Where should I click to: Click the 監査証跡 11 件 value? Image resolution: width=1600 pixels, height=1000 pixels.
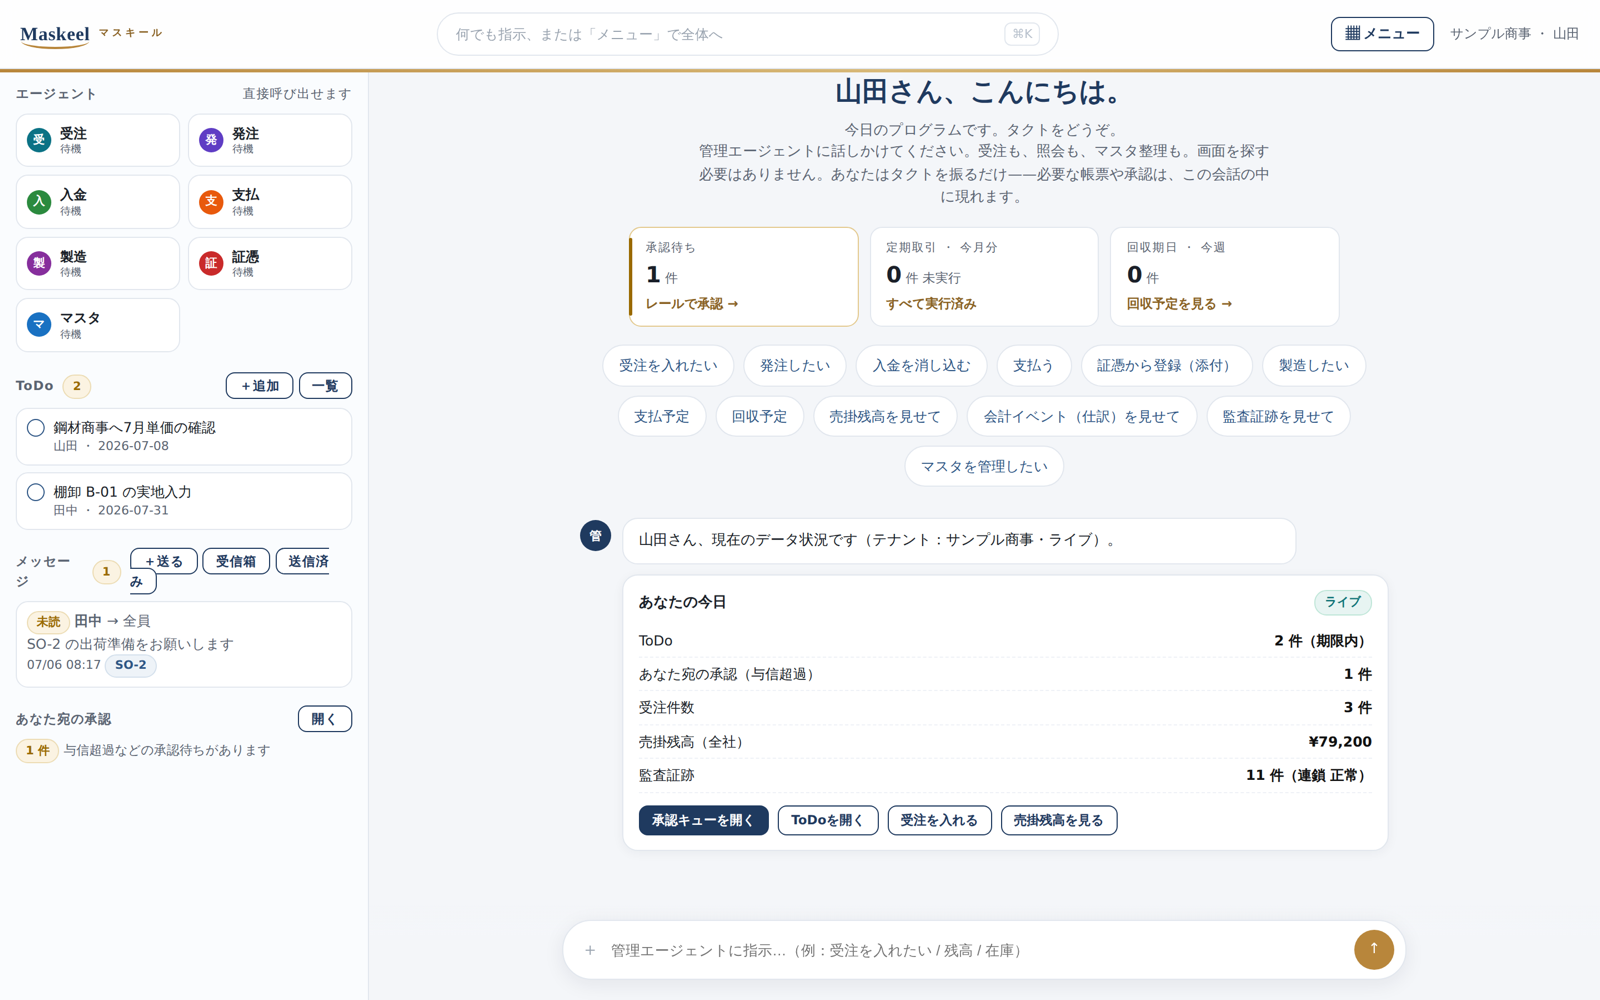point(1309,776)
